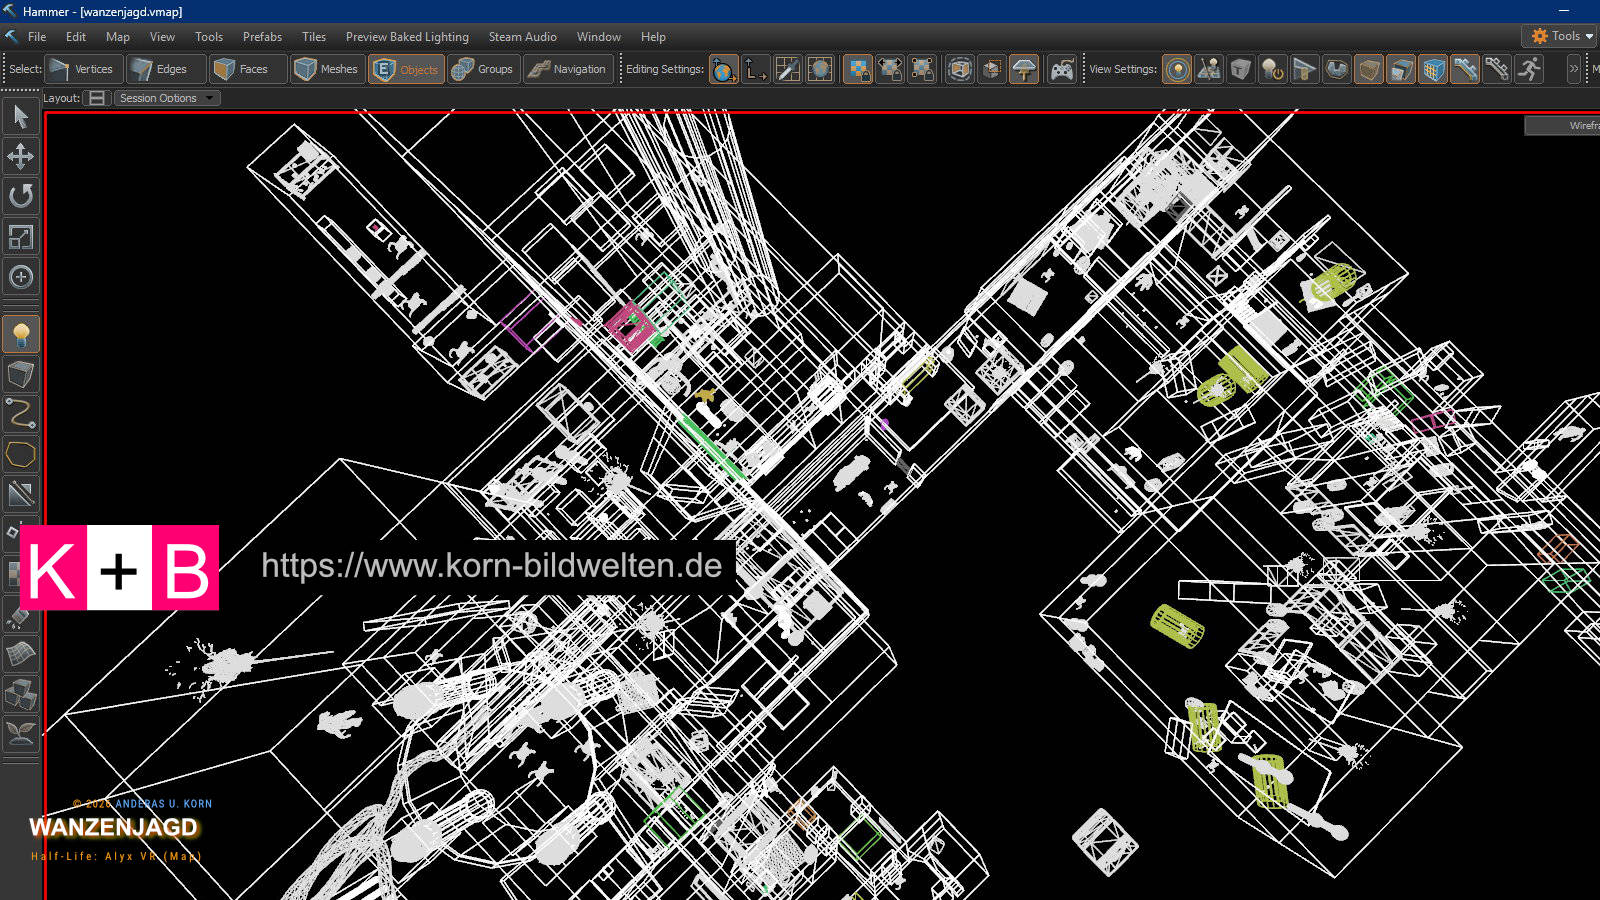1600x900 pixels.
Task: Open the Tools menu in menu bar
Action: (209, 37)
